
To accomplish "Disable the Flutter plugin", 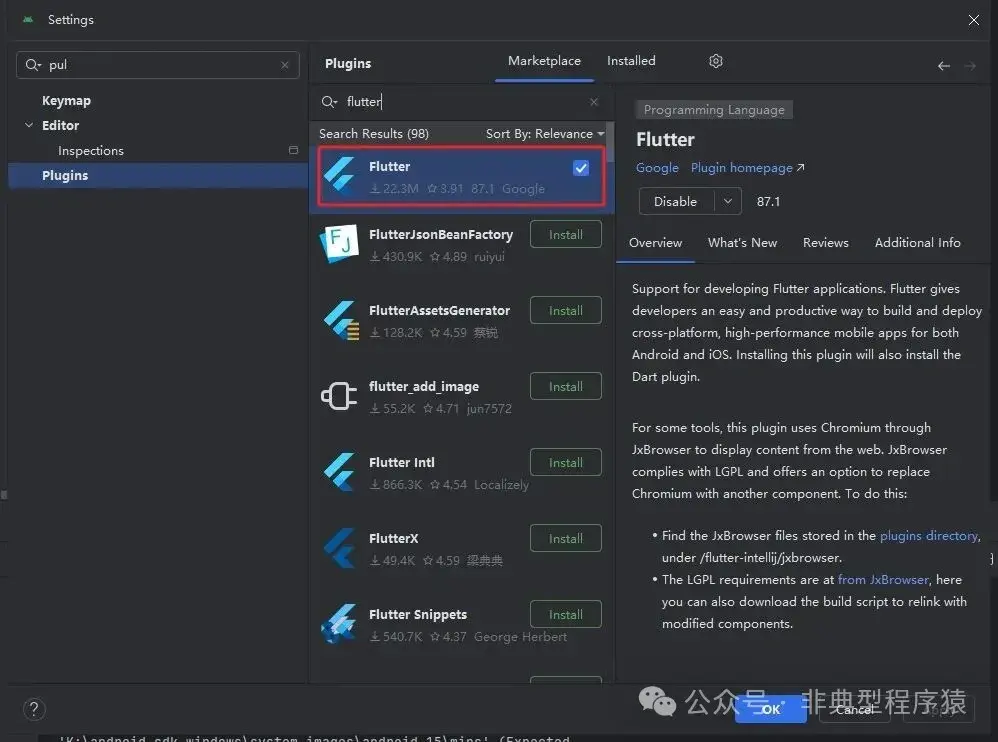I will (x=675, y=201).
